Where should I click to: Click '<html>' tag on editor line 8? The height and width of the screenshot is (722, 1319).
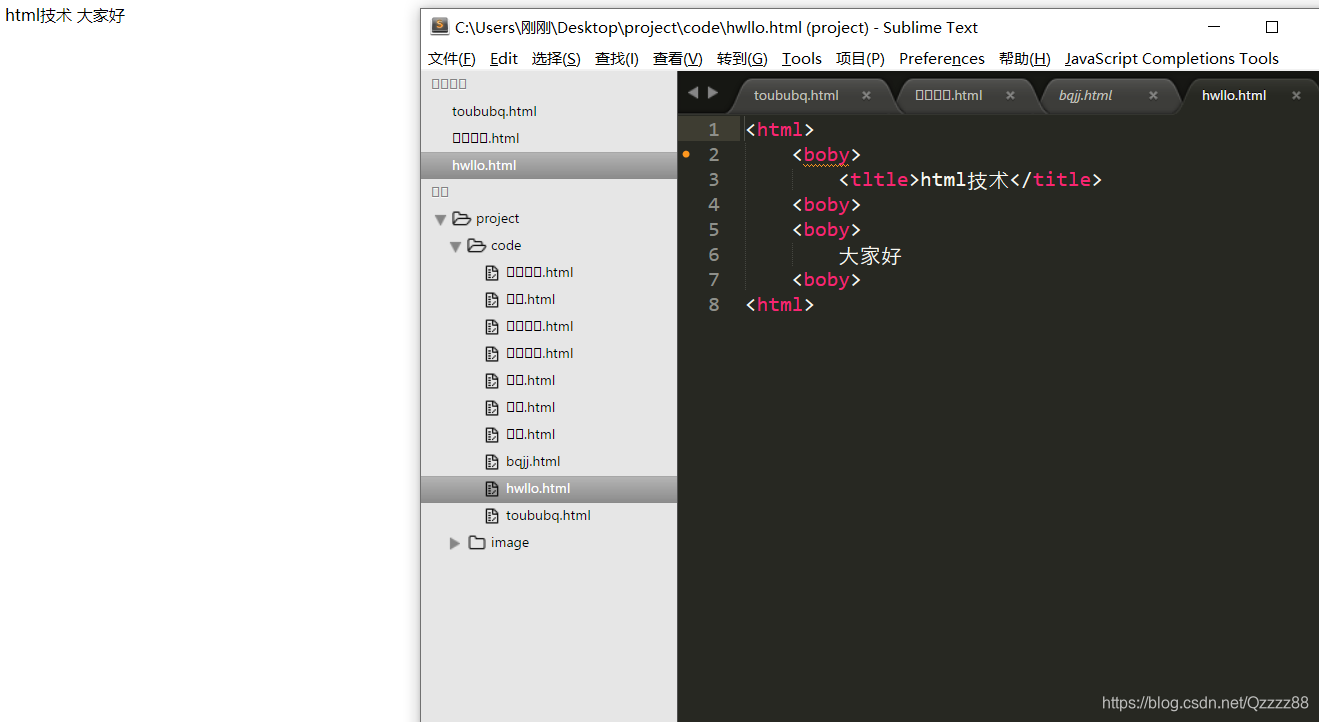pyautogui.click(x=780, y=305)
